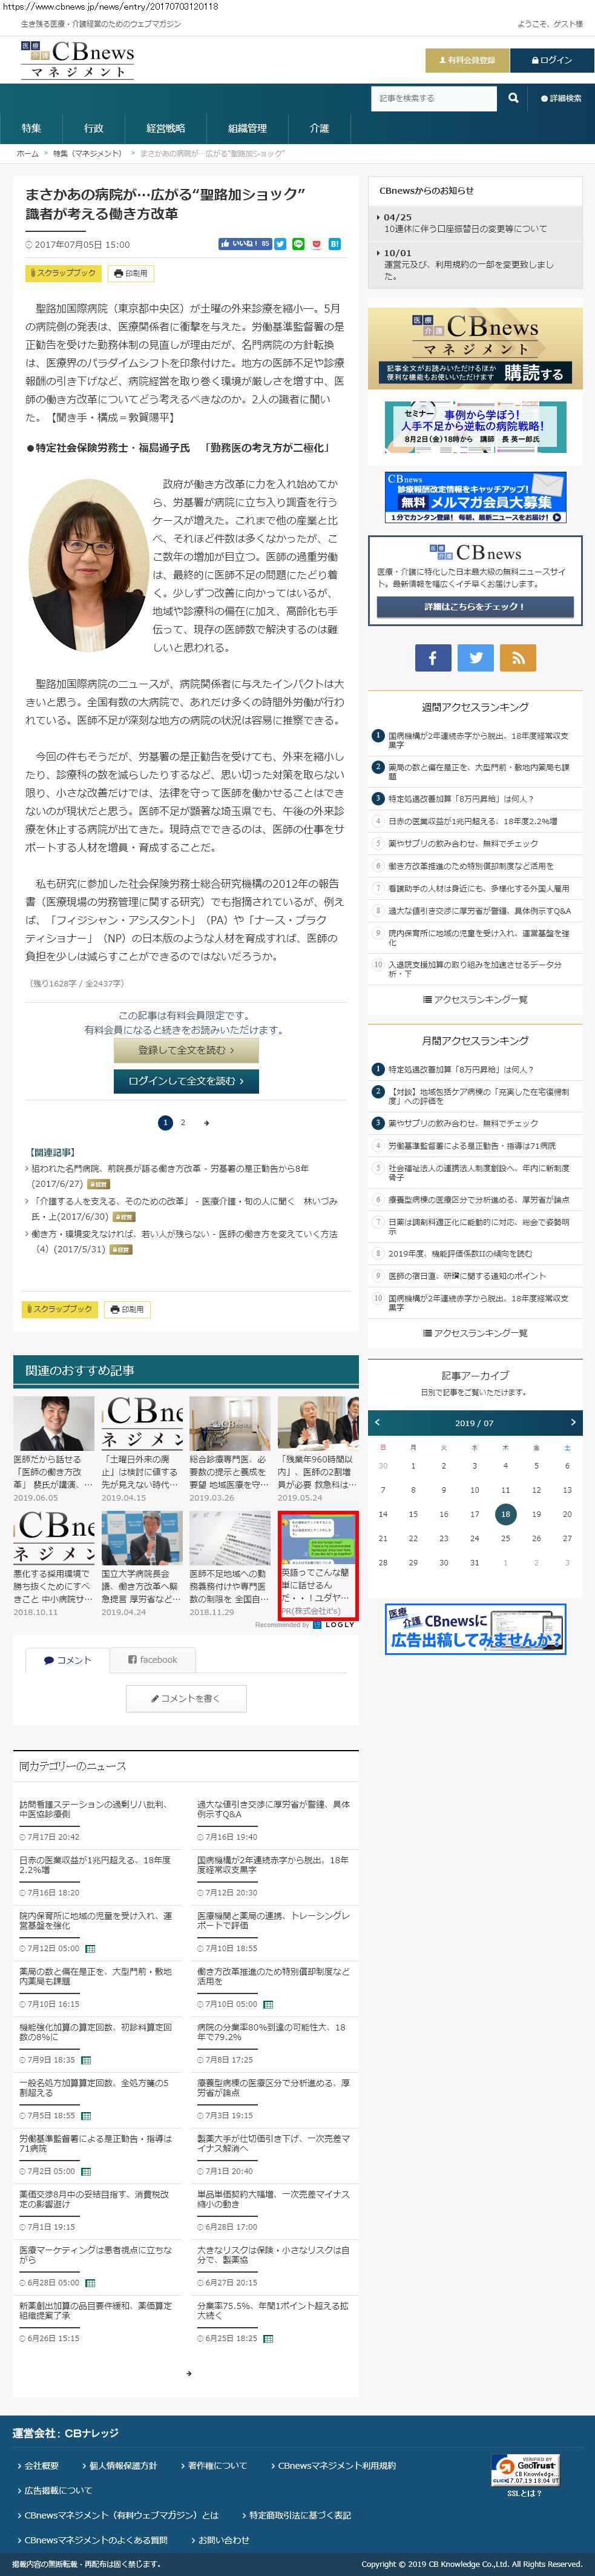595x2576 pixels.
Task: Go to article page 2
Action: click(x=183, y=1123)
